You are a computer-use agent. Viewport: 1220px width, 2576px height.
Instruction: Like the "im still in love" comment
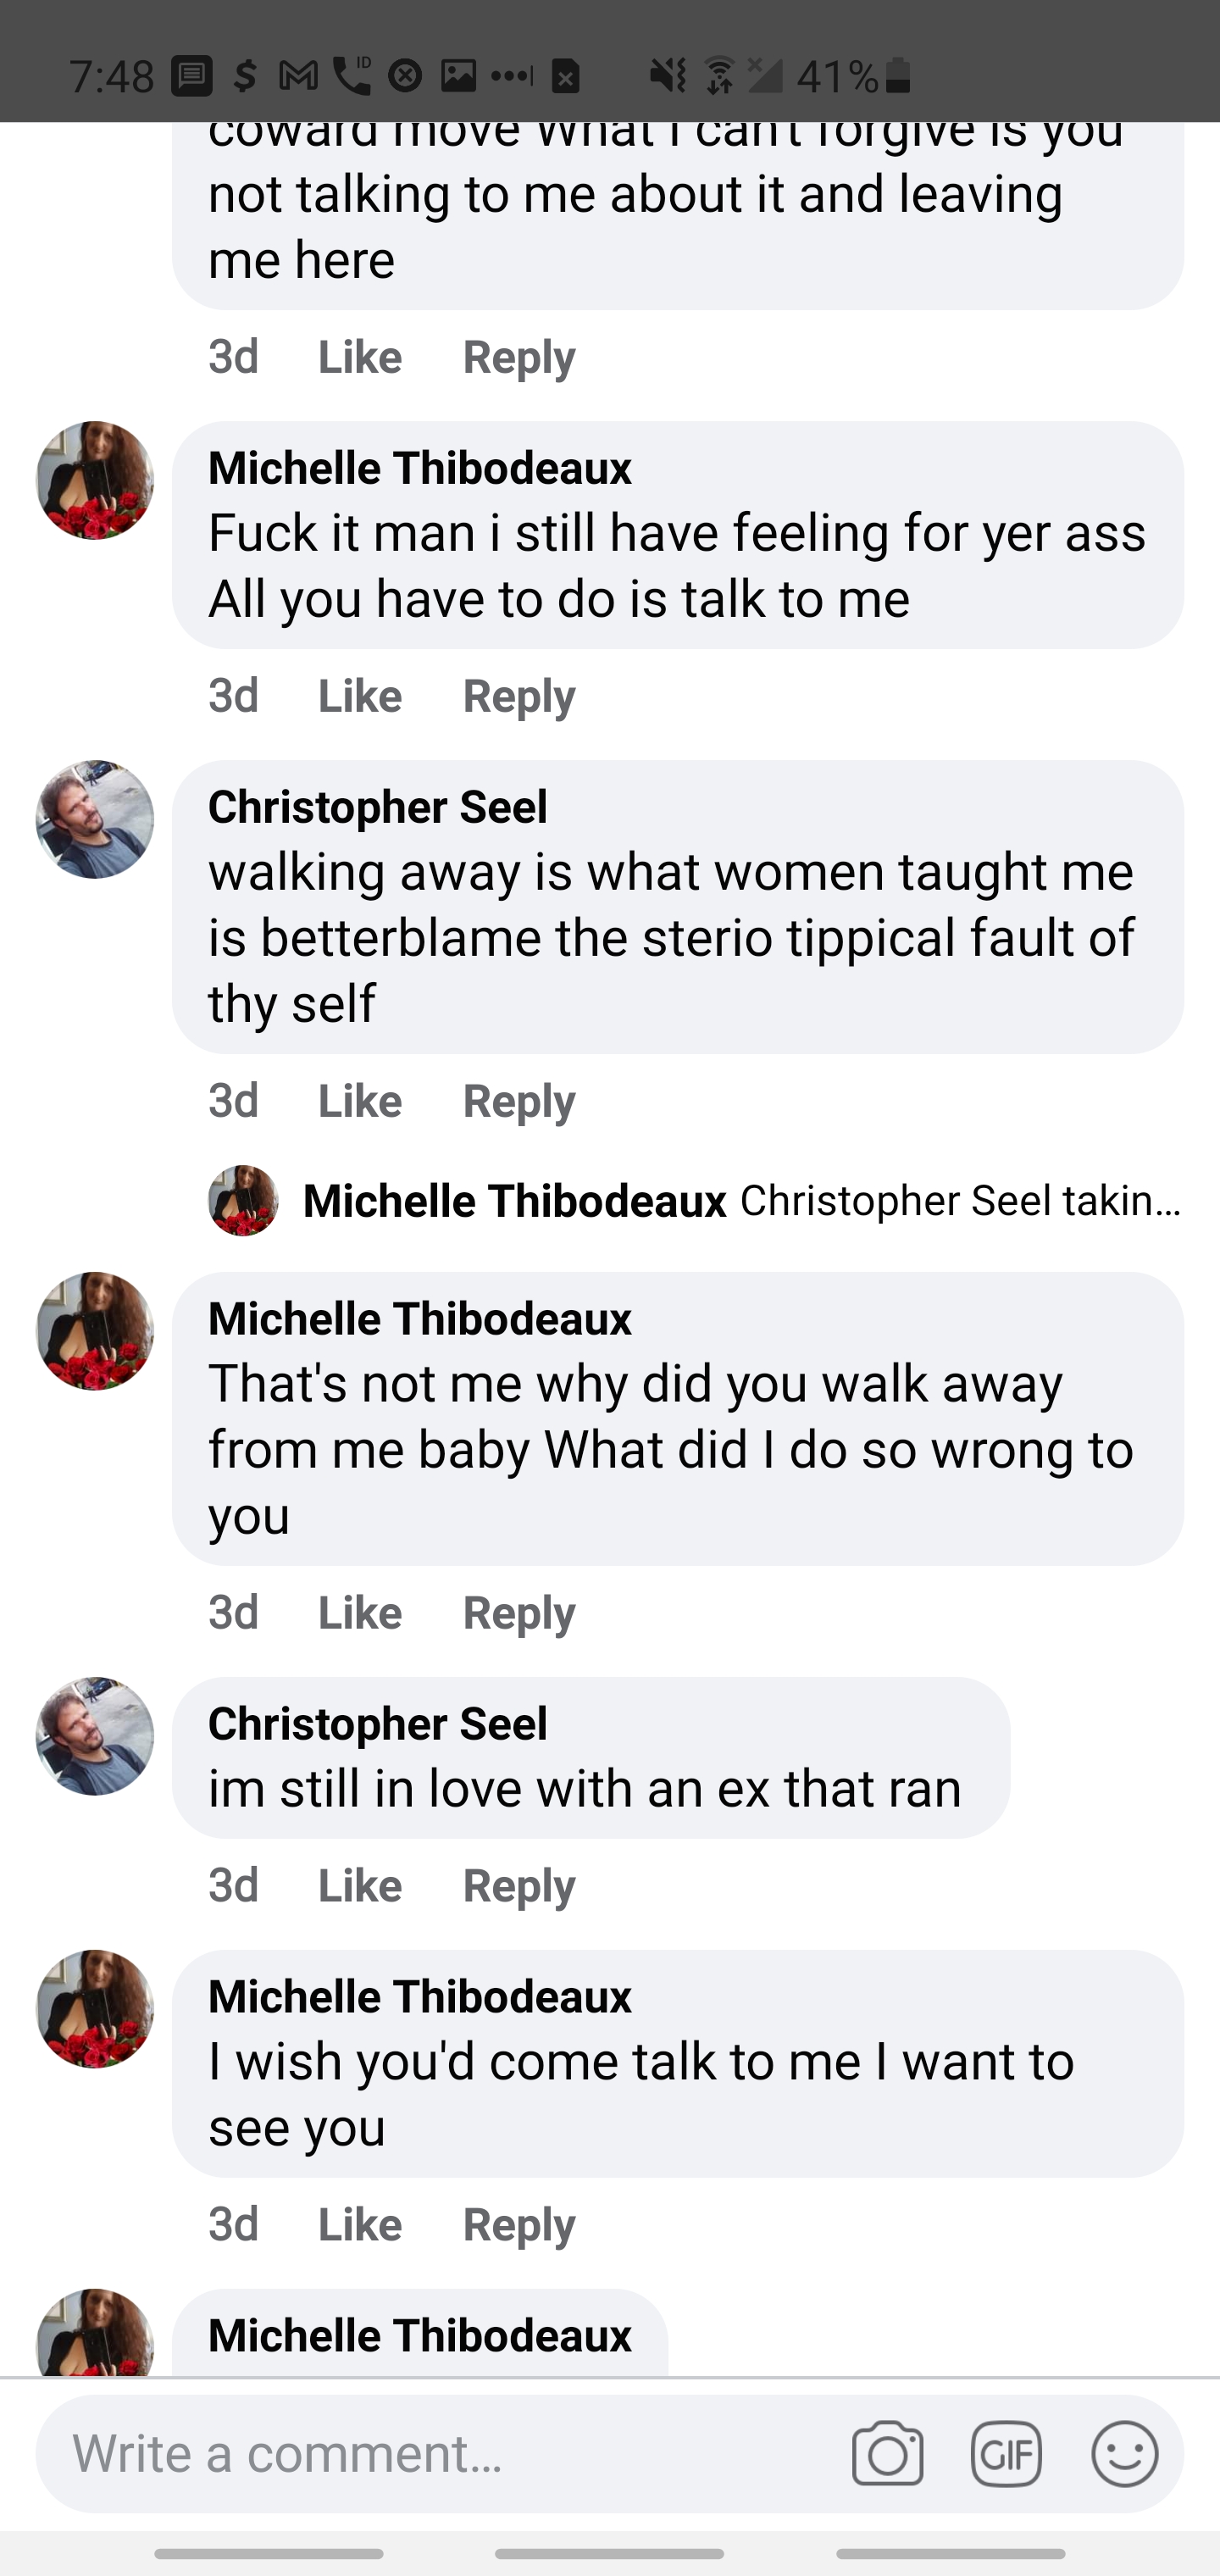coord(359,1885)
